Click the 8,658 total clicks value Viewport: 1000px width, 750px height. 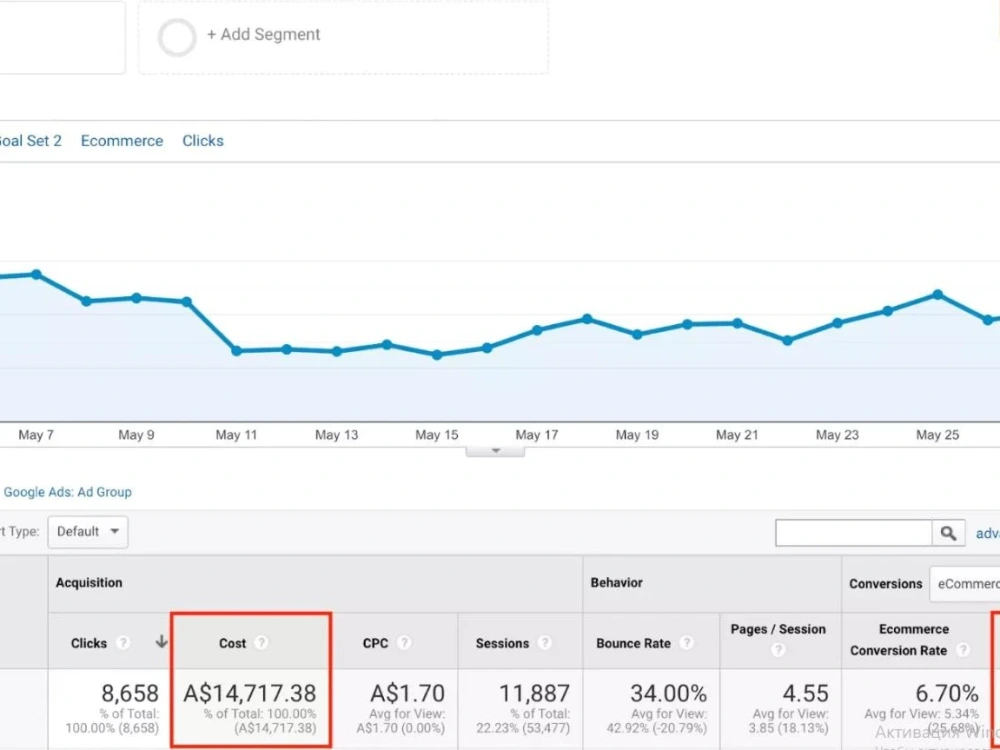130,693
